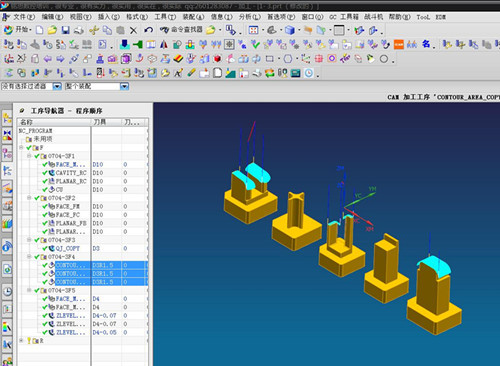Click the orange CAM icon in the toolbar
This screenshot has width=500, height=366.
point(399,44)
